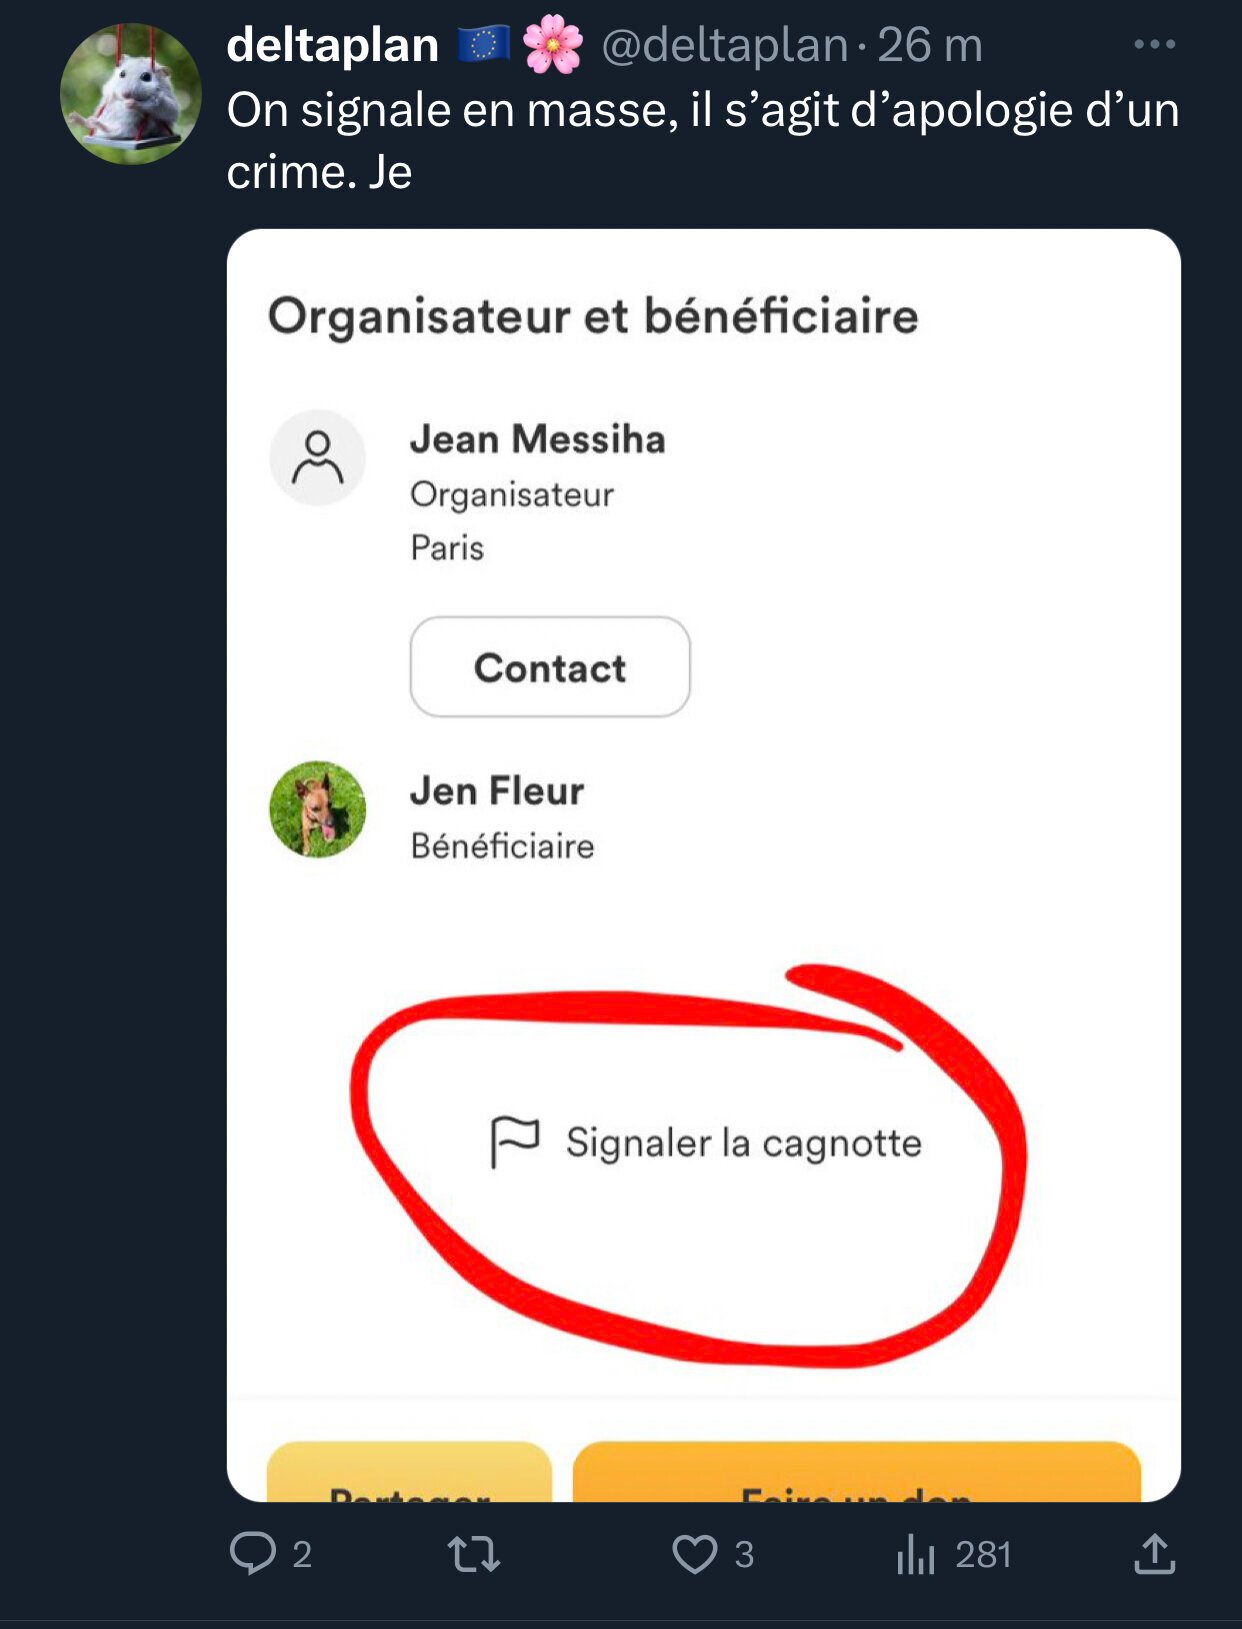
Task: Tap the orange Faire un don button
Action: pos(856,1472)
